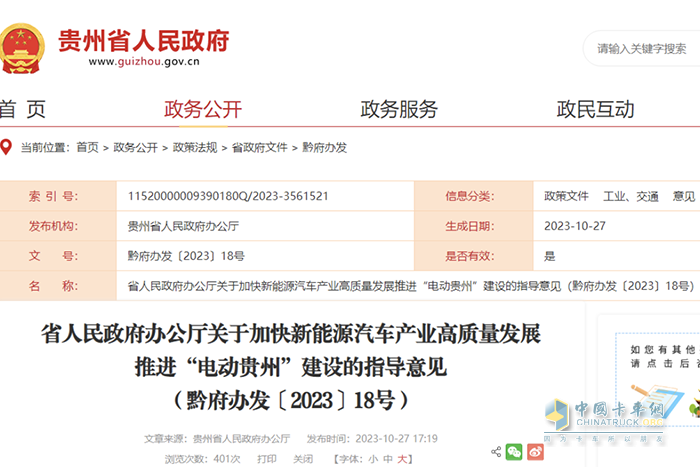Image resolution: width=700 pixels, height=467 pixels.
Task: Open 省政府文件 breadcrumb link
Action: tap(259, 147)
